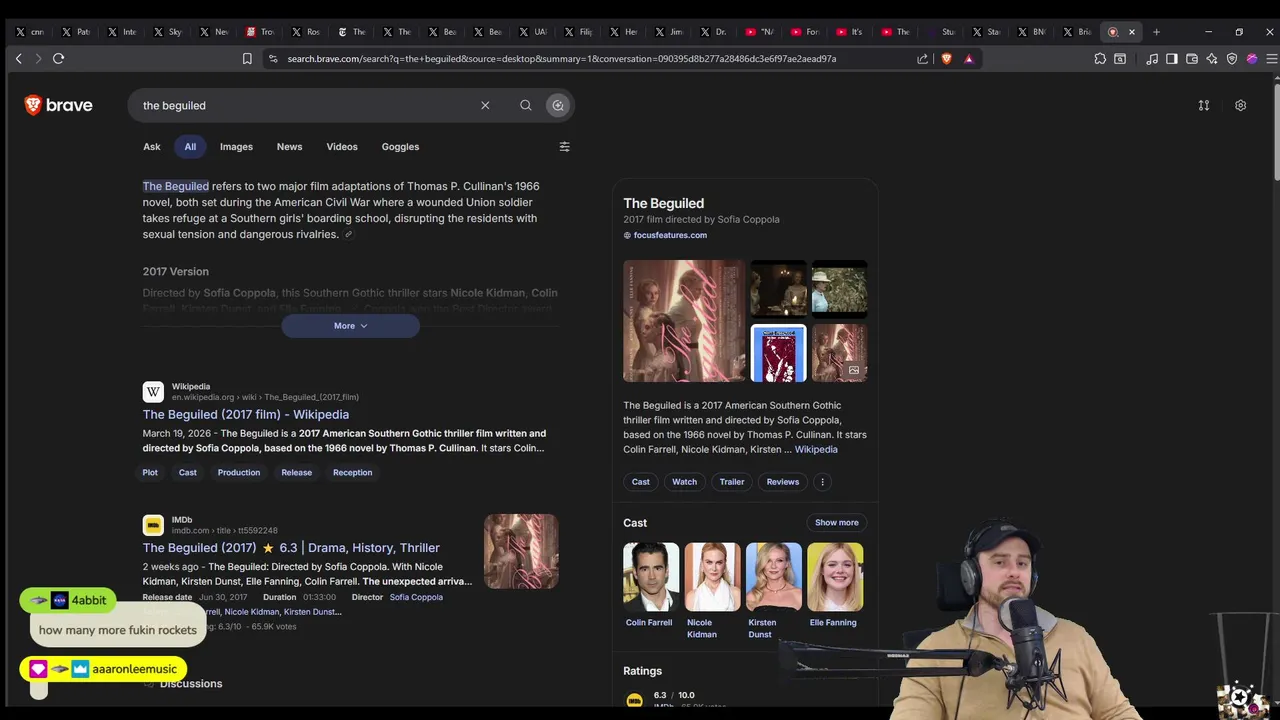Open Brave Shields lion icon
The width and height of the screenshot is (1280, 720).
coord(947,59)
